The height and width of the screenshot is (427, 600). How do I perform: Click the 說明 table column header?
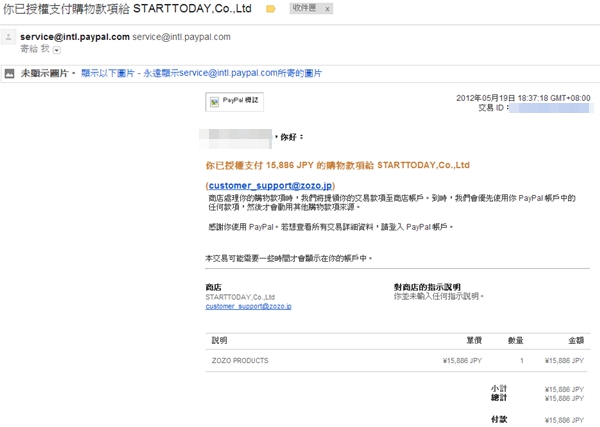pos(219,340)
